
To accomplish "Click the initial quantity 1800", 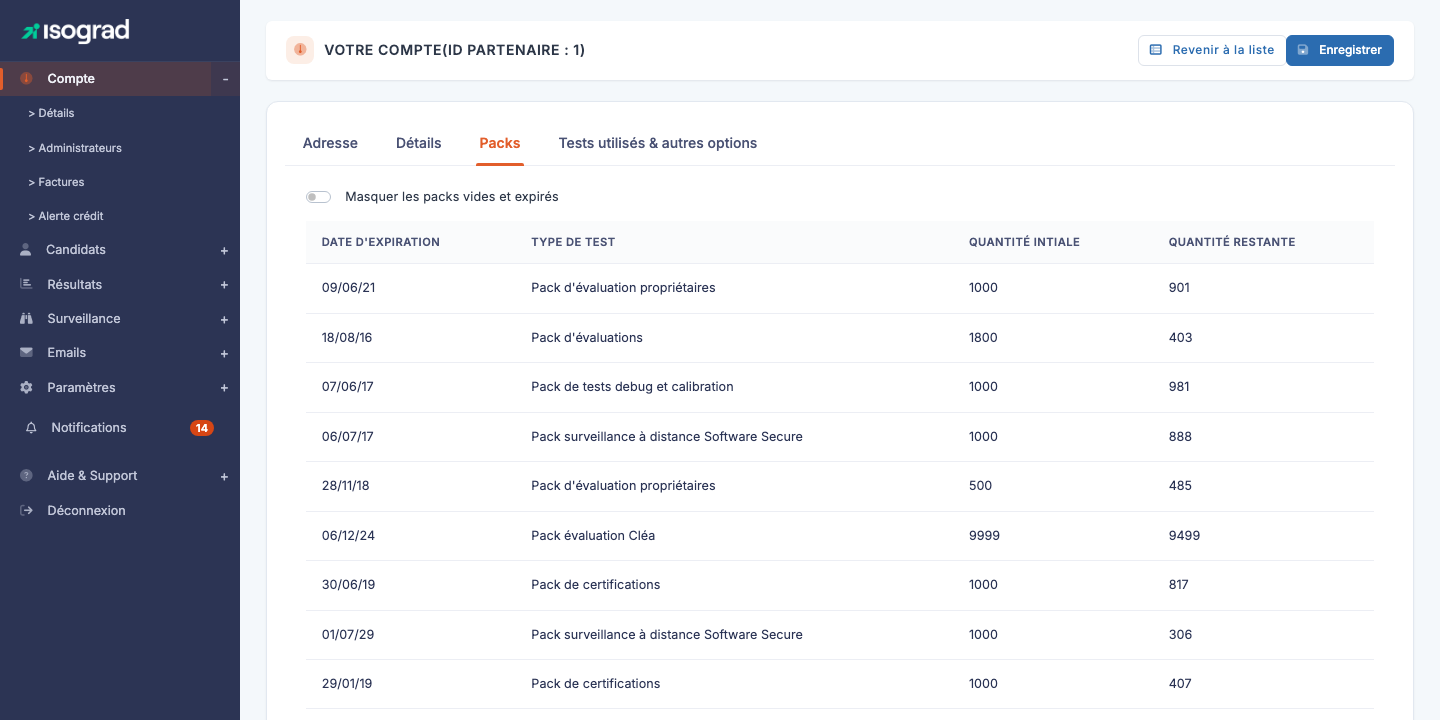I will point(983,338).
